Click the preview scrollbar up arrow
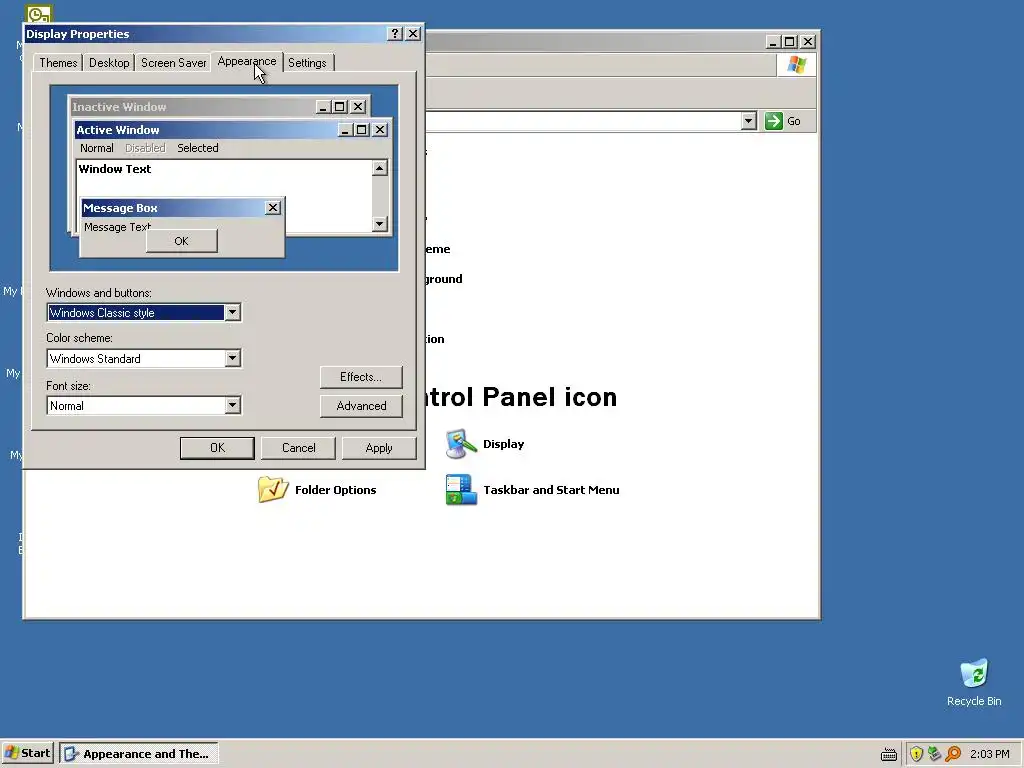1024x768 pixels. point(379,168)
